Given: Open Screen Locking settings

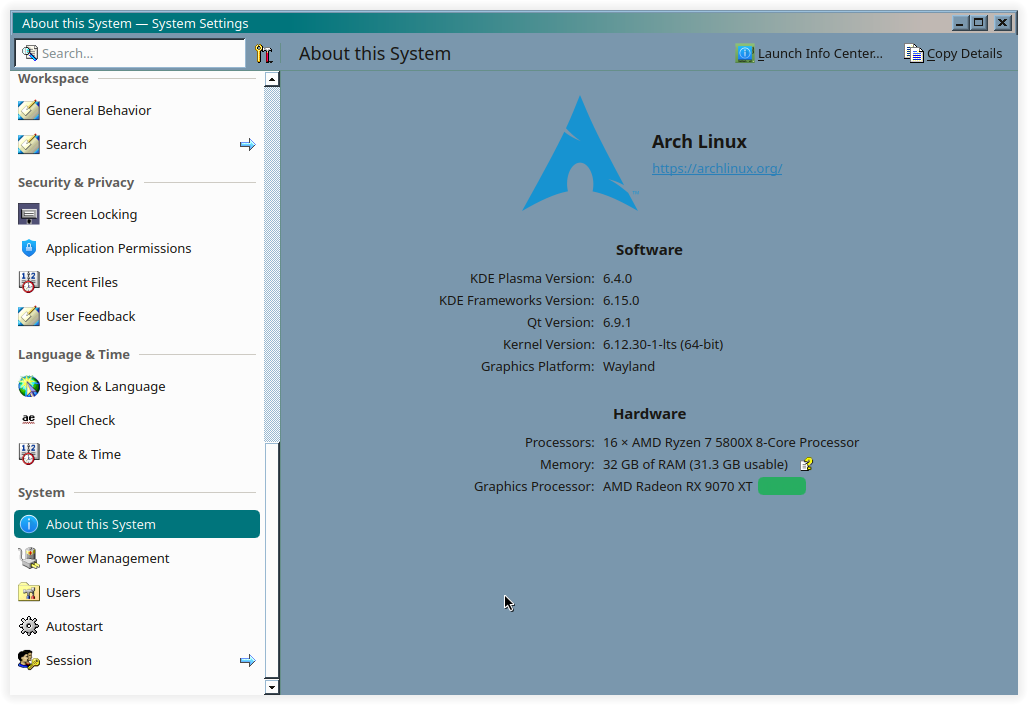Looking at the screenshot, I should coord(137,214).
